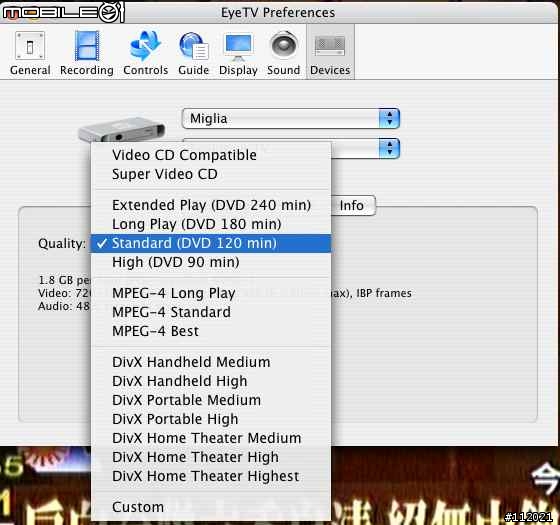Click the Quality: label
Viewport: 560px width, 525px height.
[x=62, y=244]
